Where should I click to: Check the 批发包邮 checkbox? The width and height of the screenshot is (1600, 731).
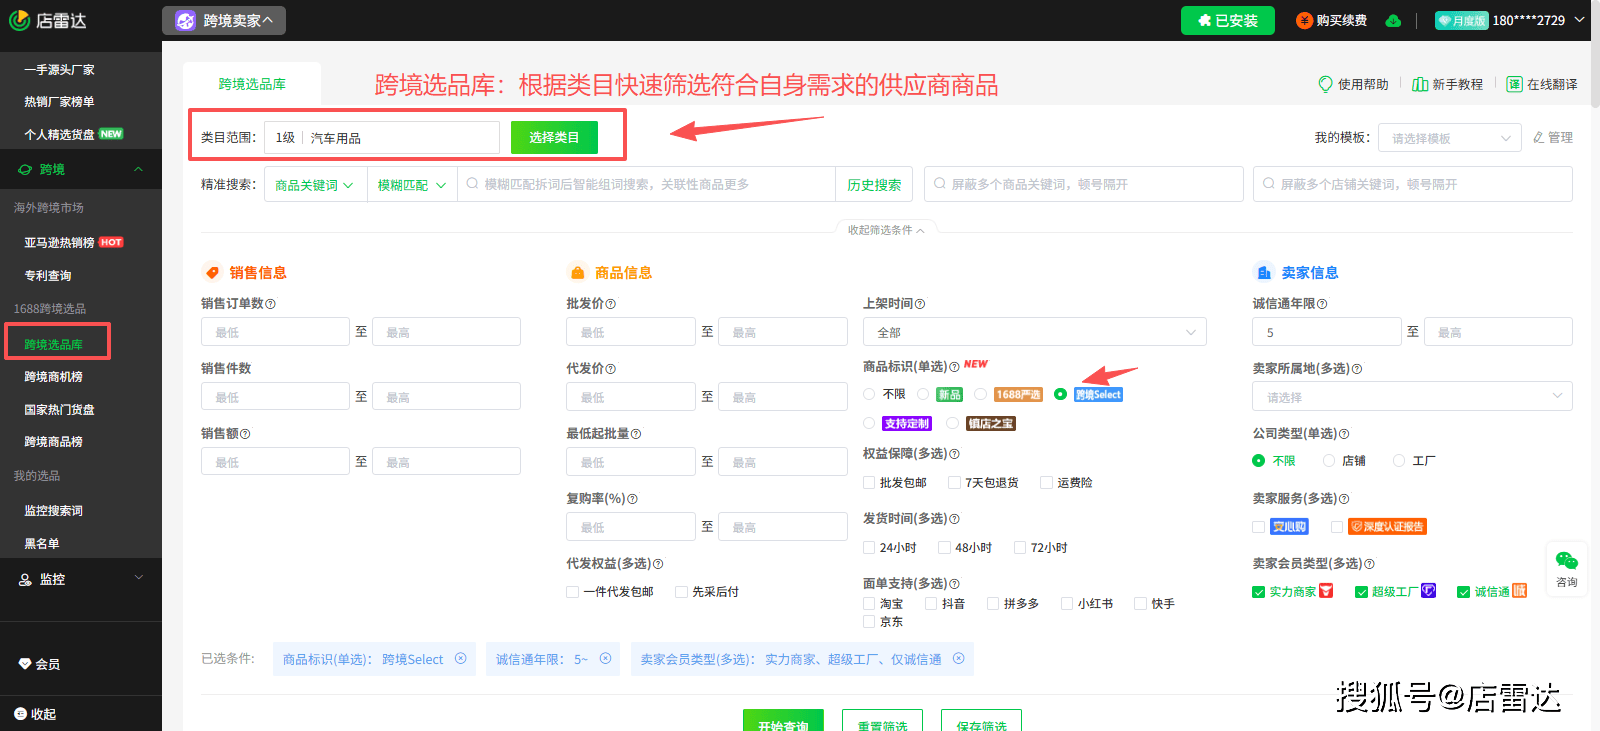point(869,483)
